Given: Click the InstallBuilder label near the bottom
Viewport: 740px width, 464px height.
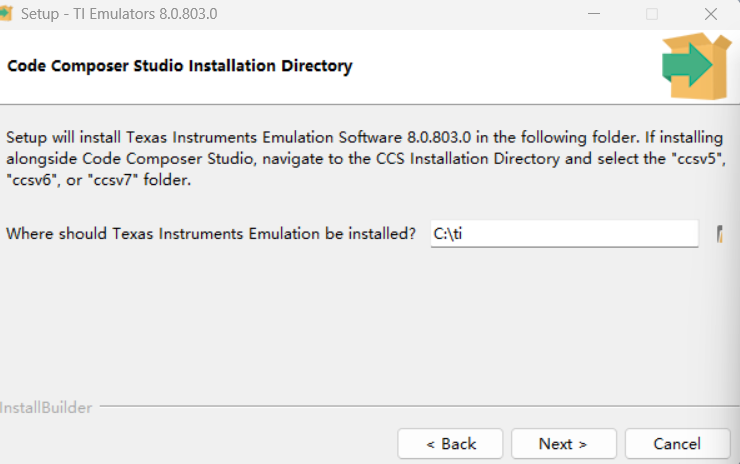Looking at the screenshot, I should point(46,408).
